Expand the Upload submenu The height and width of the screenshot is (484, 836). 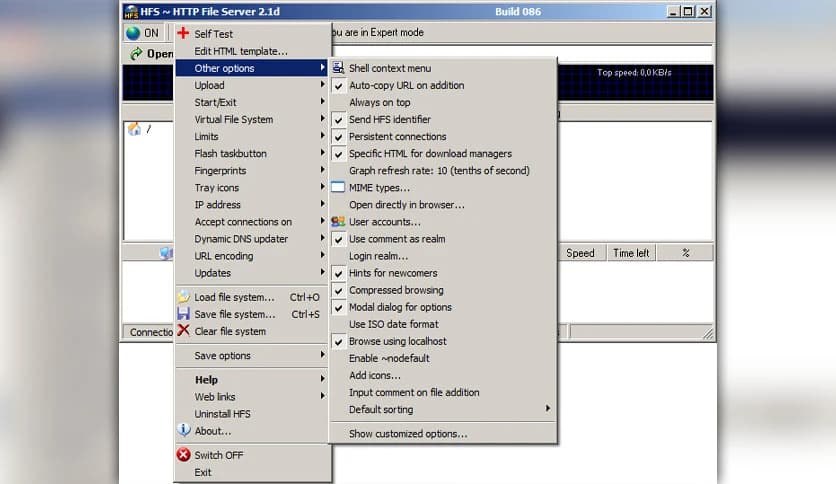252,85
